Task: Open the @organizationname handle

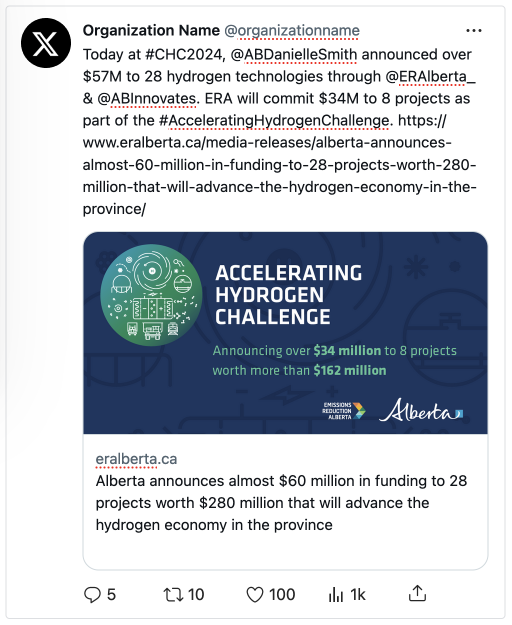Action: [292, 31]
